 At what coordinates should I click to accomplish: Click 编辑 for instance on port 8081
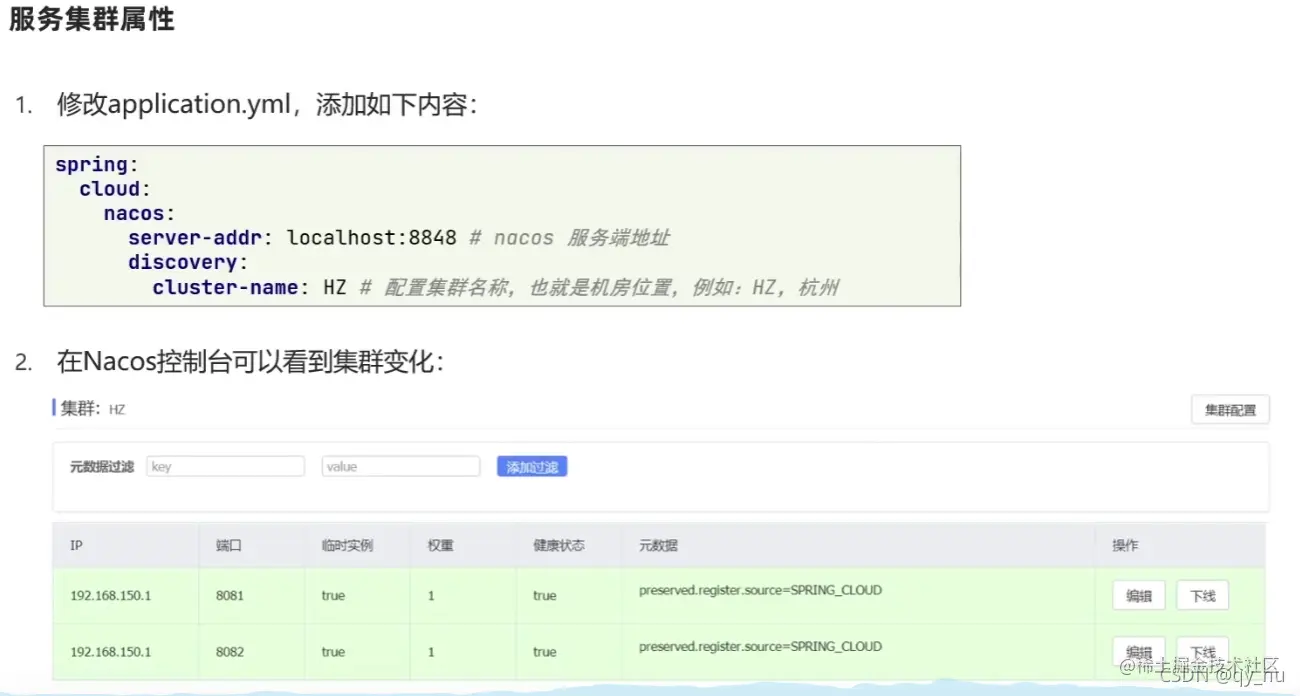[x=1138, y=595]
